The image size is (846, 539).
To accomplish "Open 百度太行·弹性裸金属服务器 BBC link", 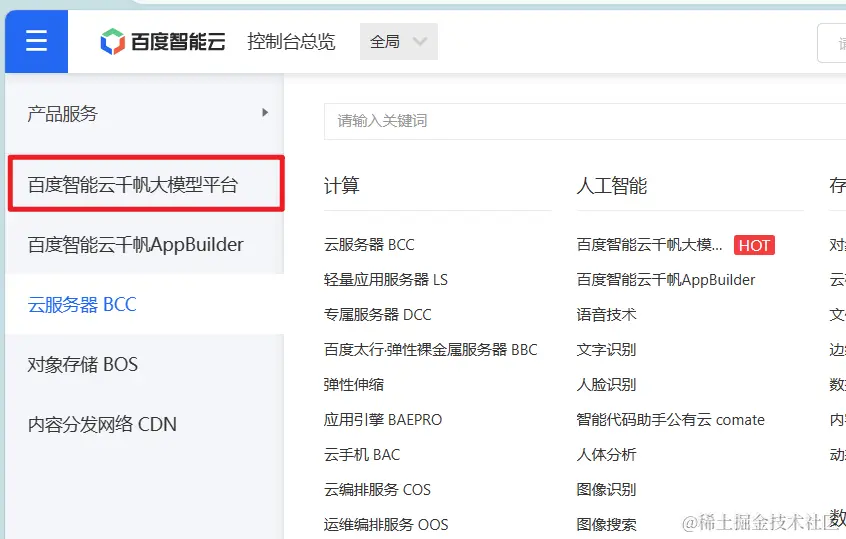I will (x=431, y=350).
